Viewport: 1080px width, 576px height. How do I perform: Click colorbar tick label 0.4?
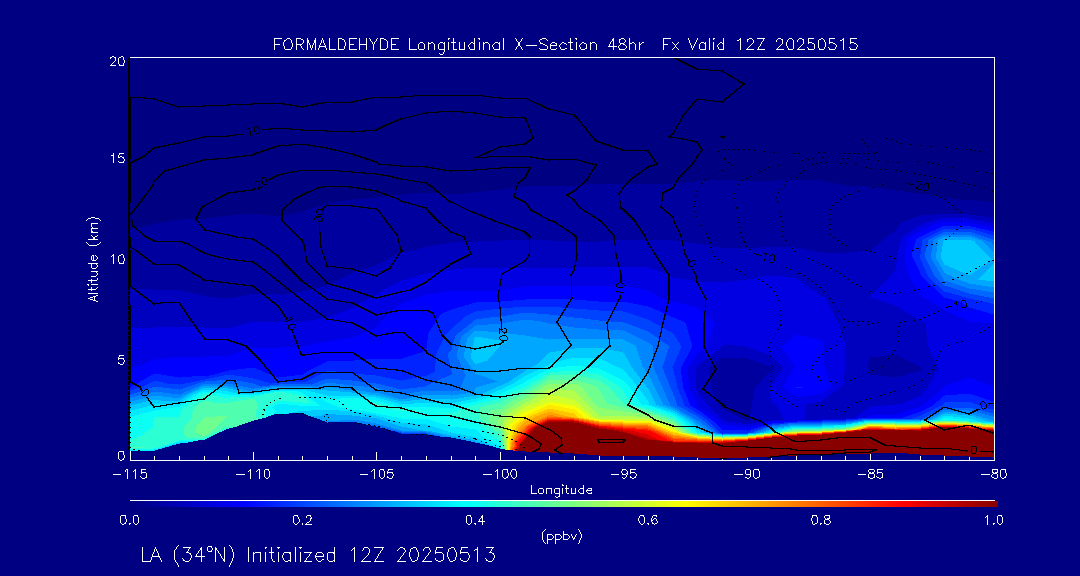click(475, 521)
